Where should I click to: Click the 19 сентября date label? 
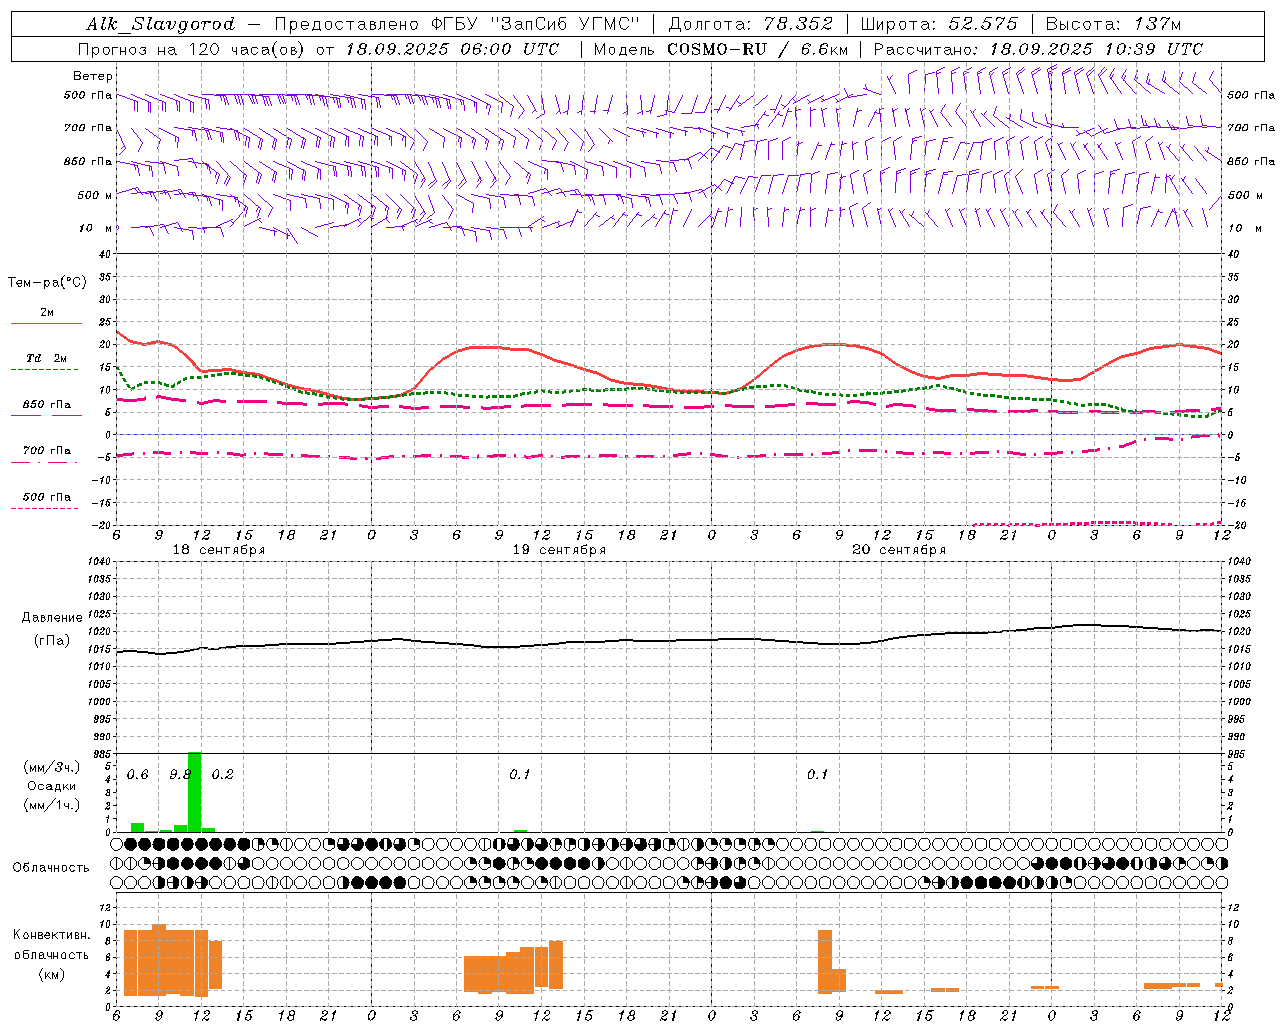click(x=559, y=550)
